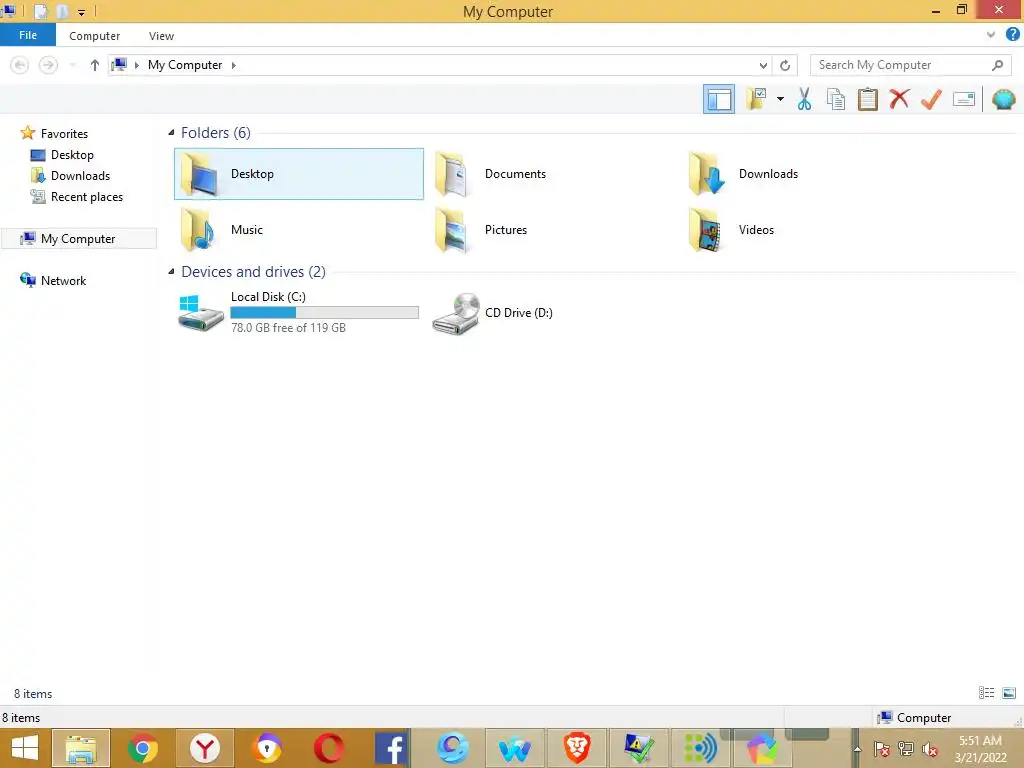Collapse the Devices and drives group

(171, 271)
